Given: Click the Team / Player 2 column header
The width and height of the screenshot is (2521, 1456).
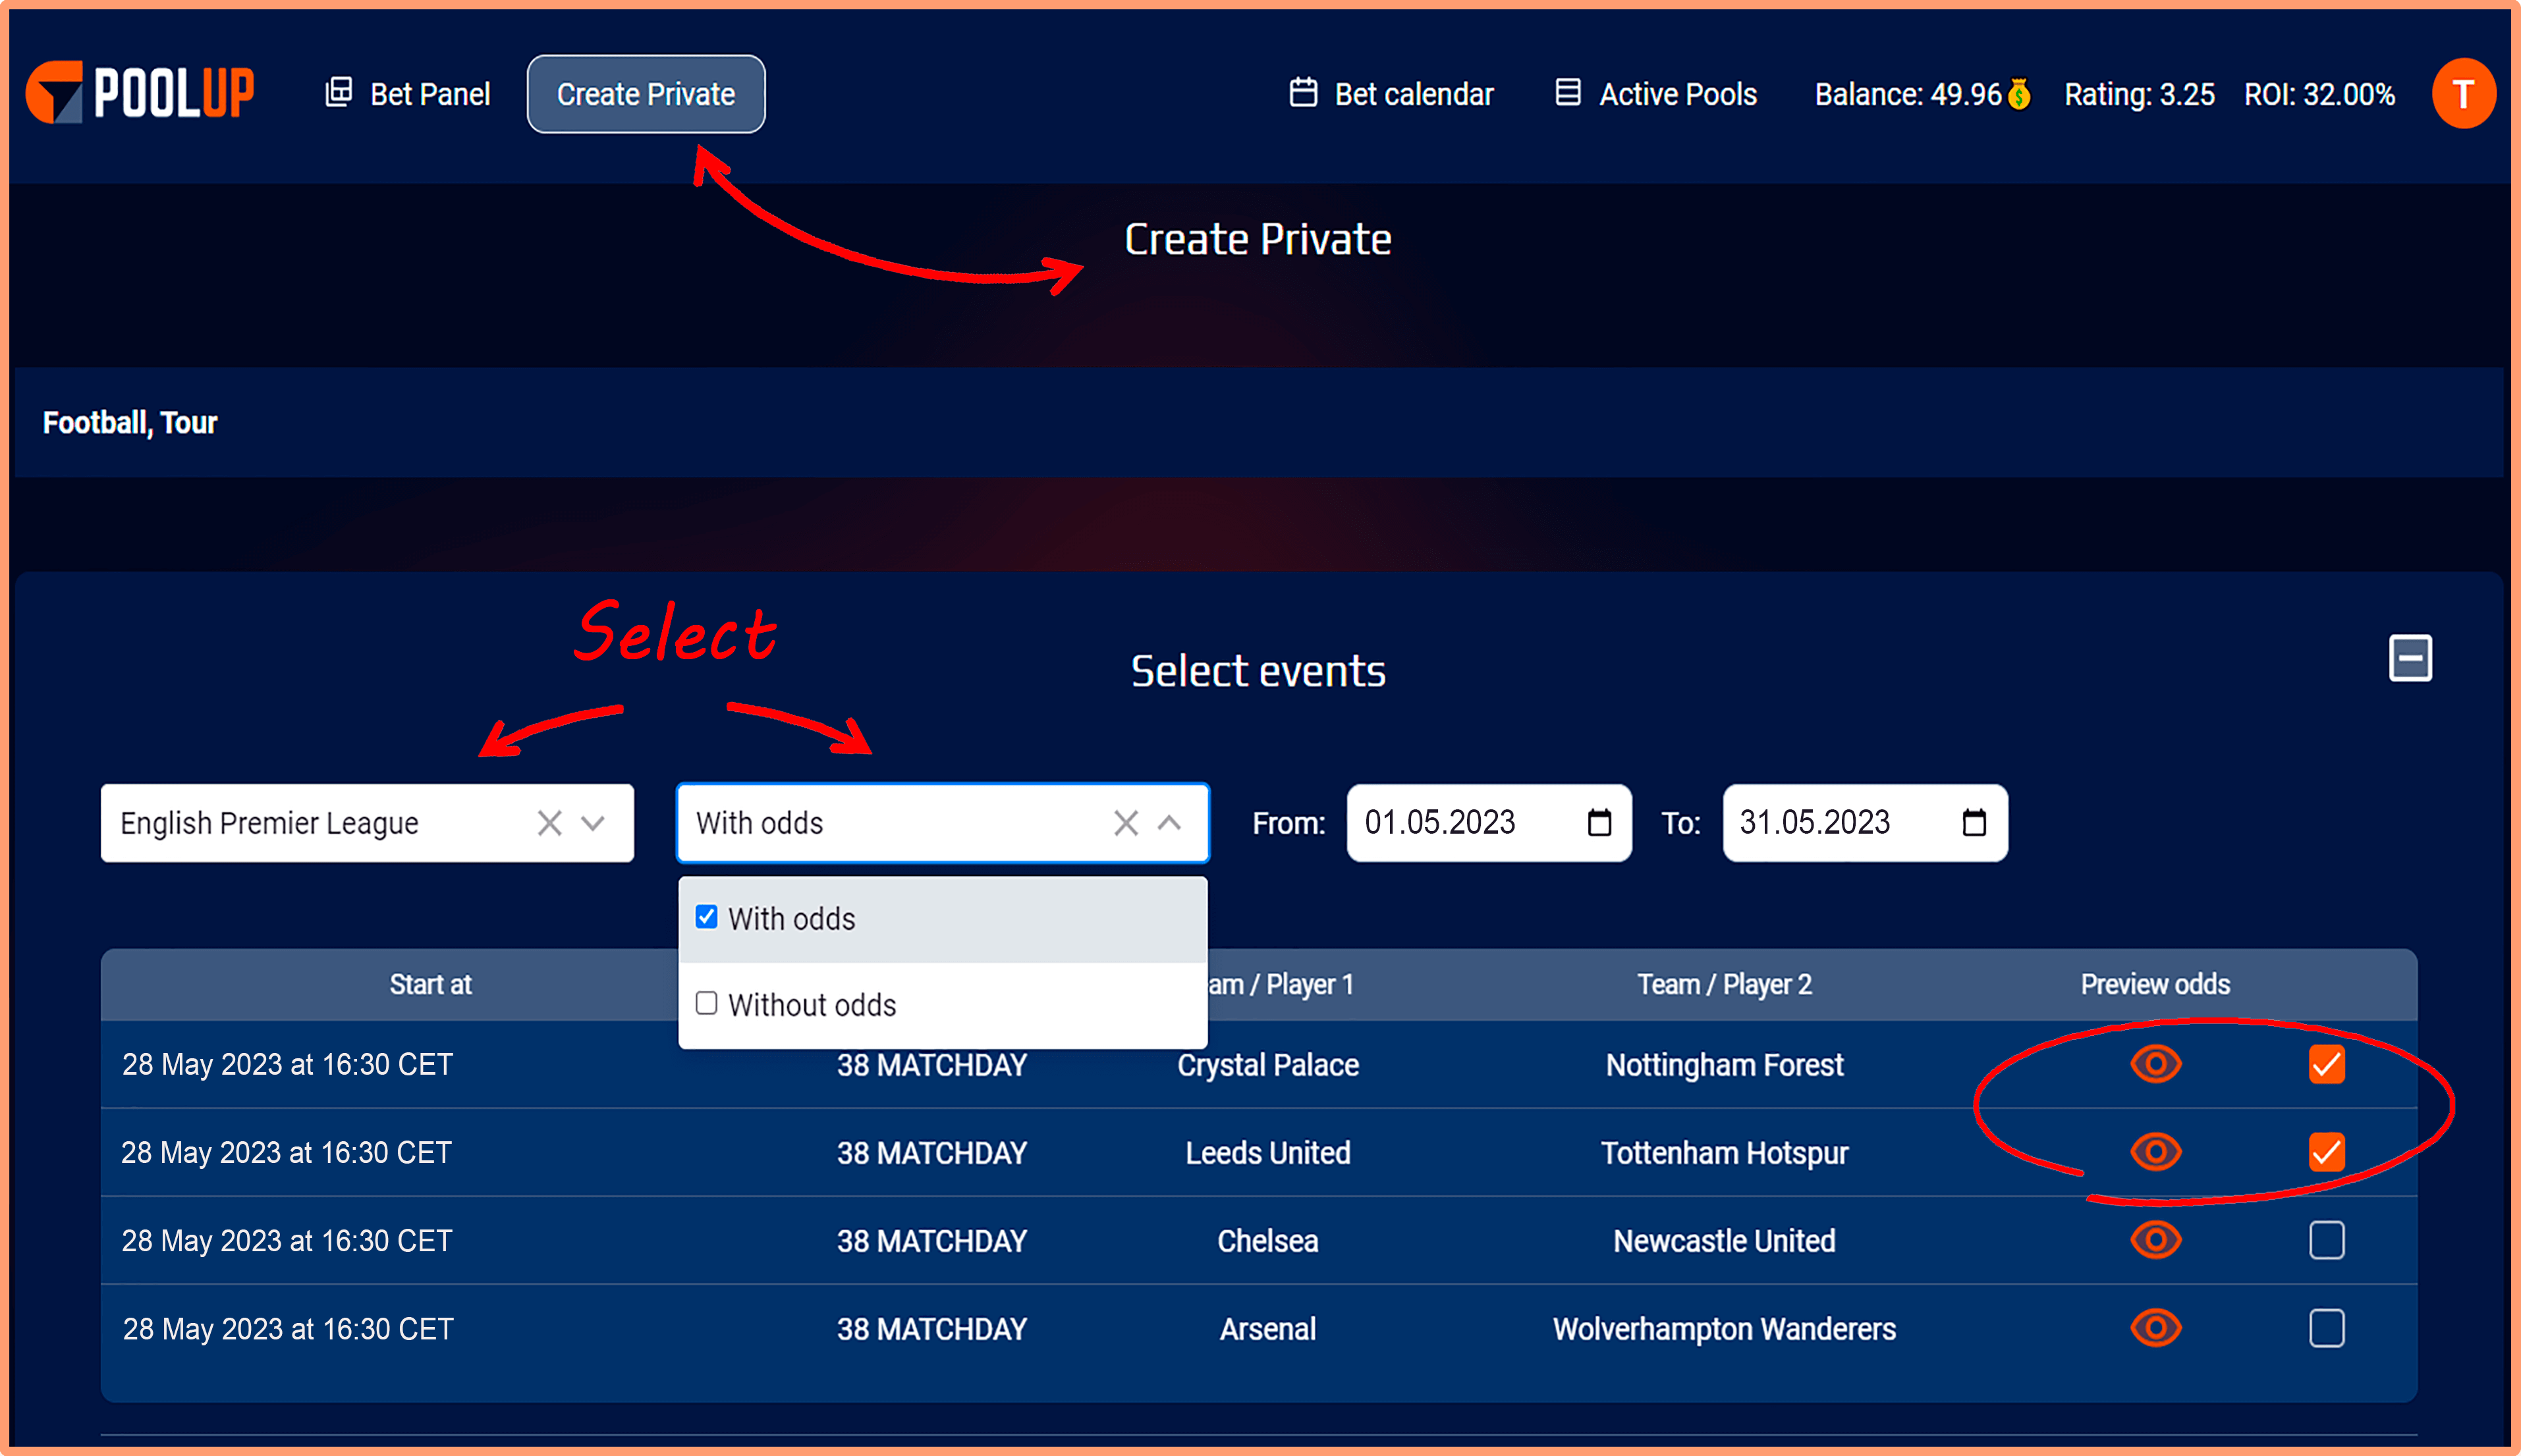Looking at the screenshot, I should [1724, 984].
